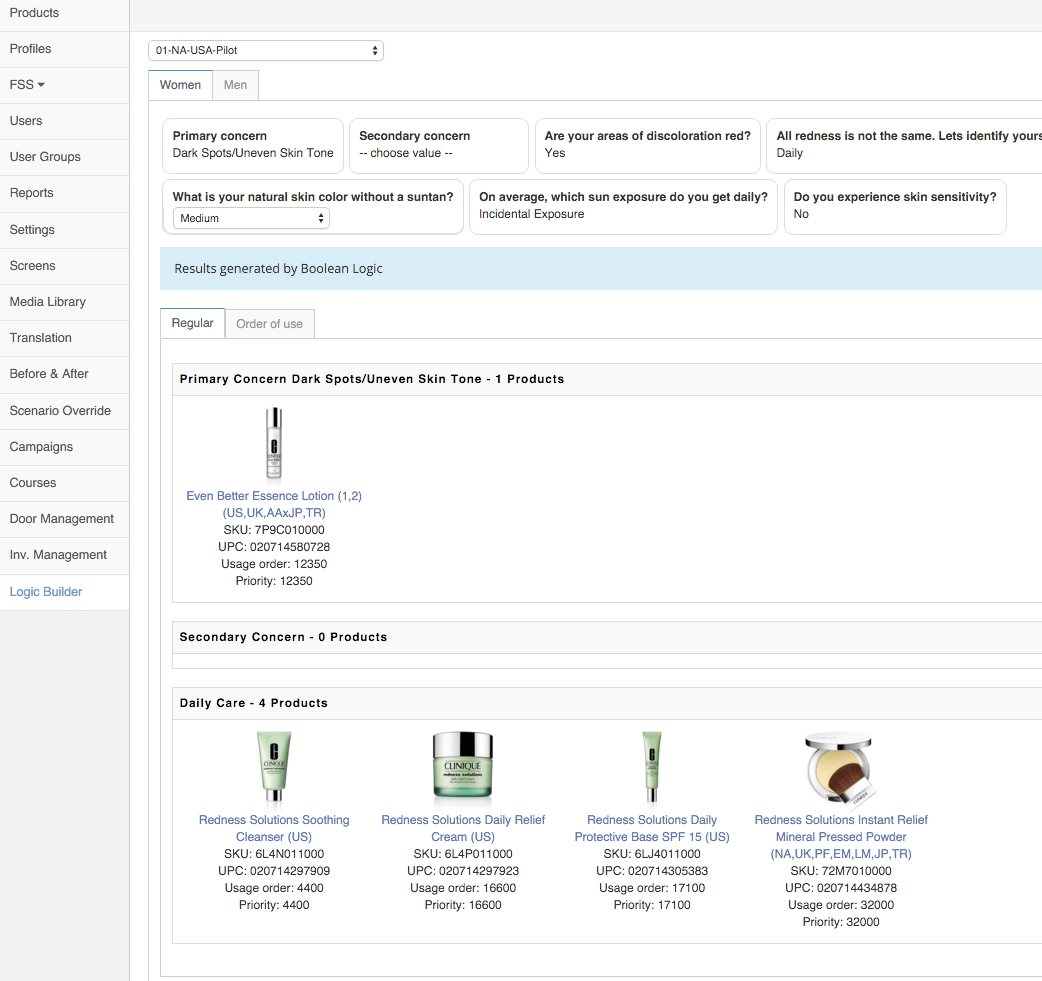This screenshot has width=1042, height=981.
Task: Switch to the Women tab
Action: 180,84
